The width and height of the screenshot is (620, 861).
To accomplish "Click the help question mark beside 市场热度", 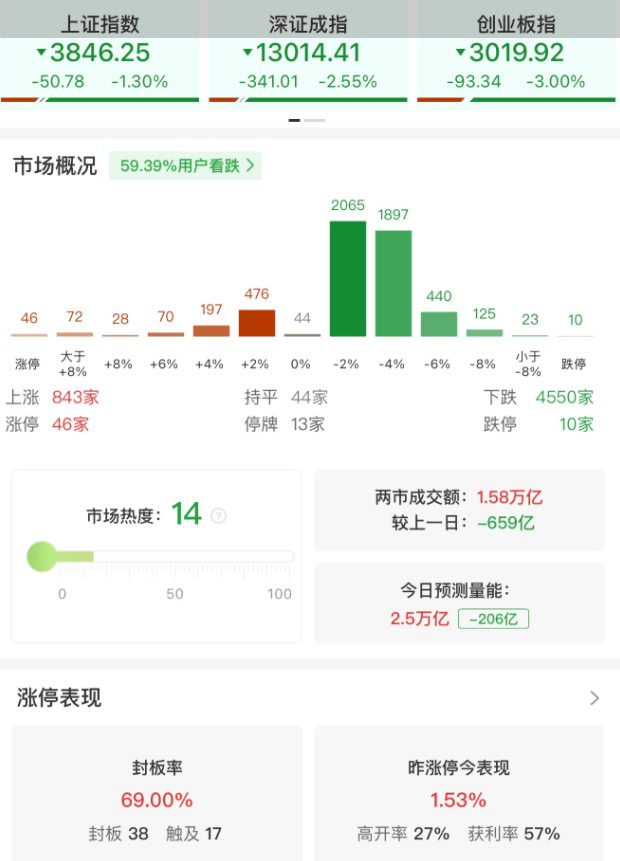I will pyautogui.click(x=219, y=516).
